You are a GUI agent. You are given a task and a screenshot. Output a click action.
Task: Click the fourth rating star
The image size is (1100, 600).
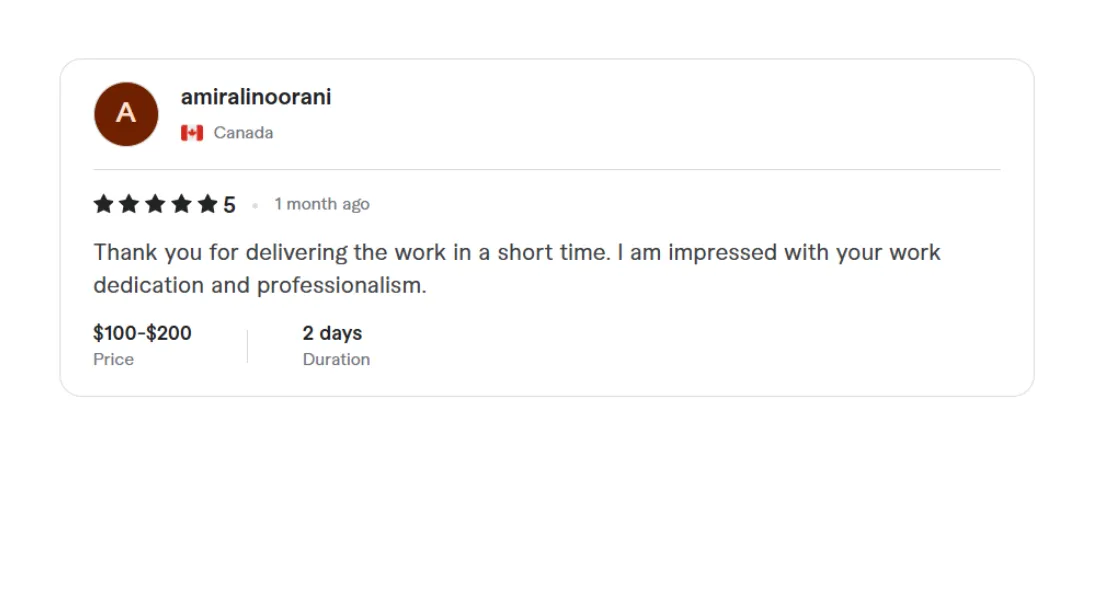point(181,205)
